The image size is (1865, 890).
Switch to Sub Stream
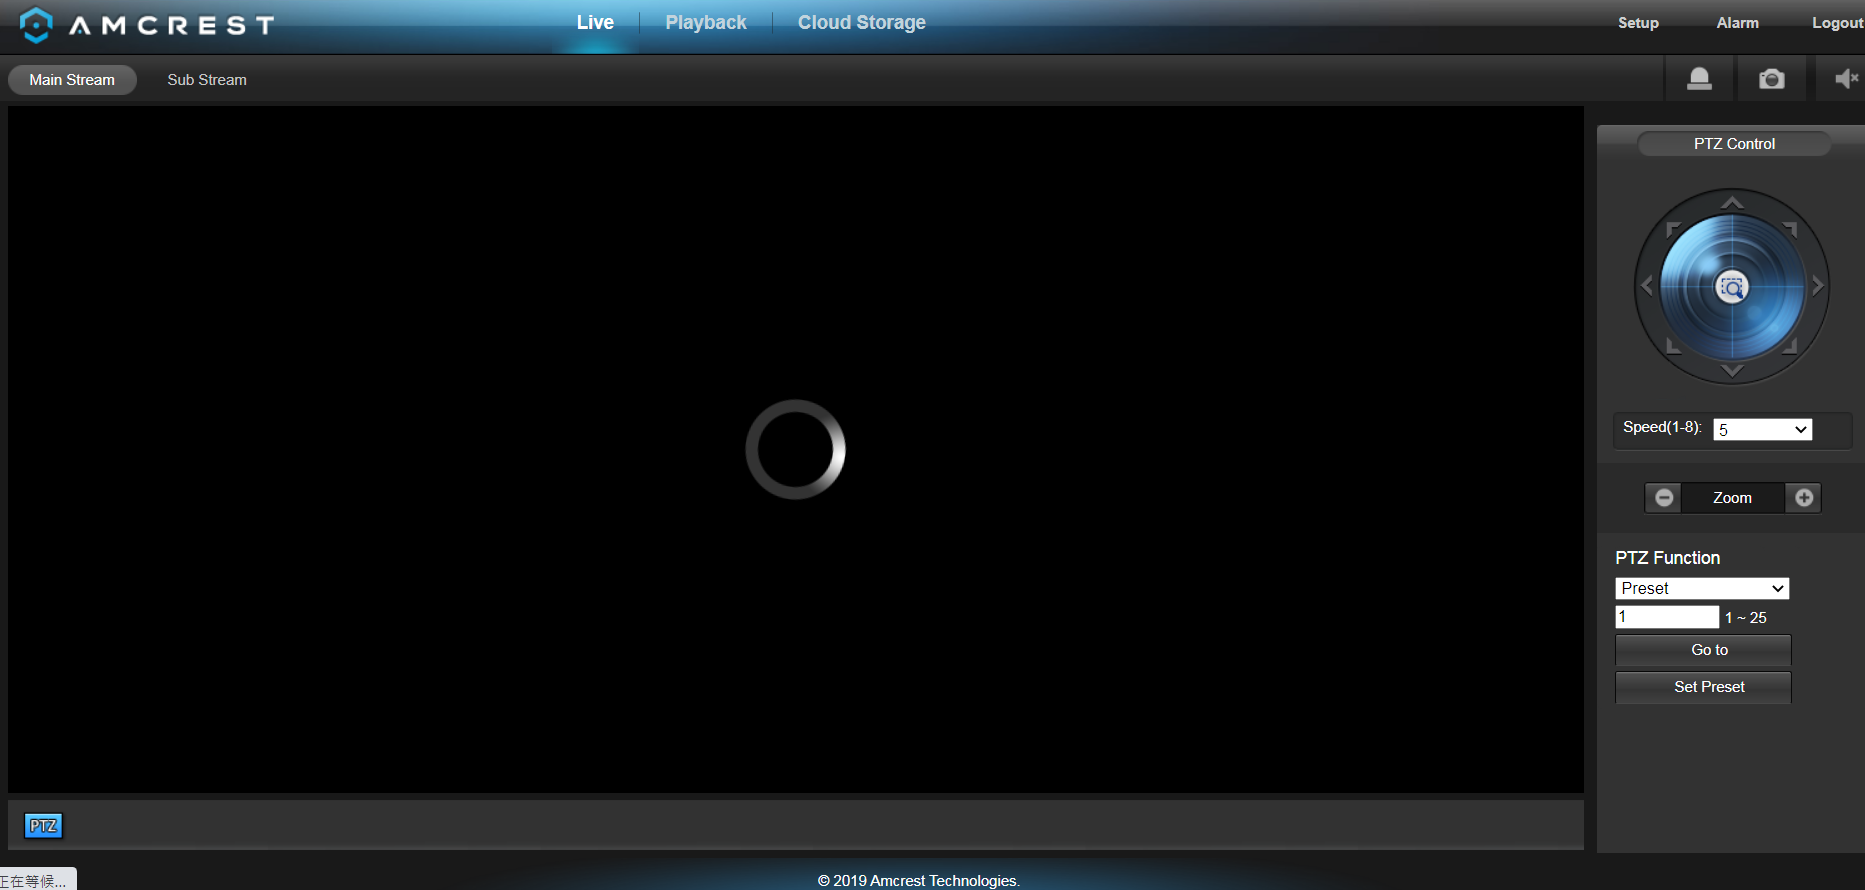coord(207,80)
